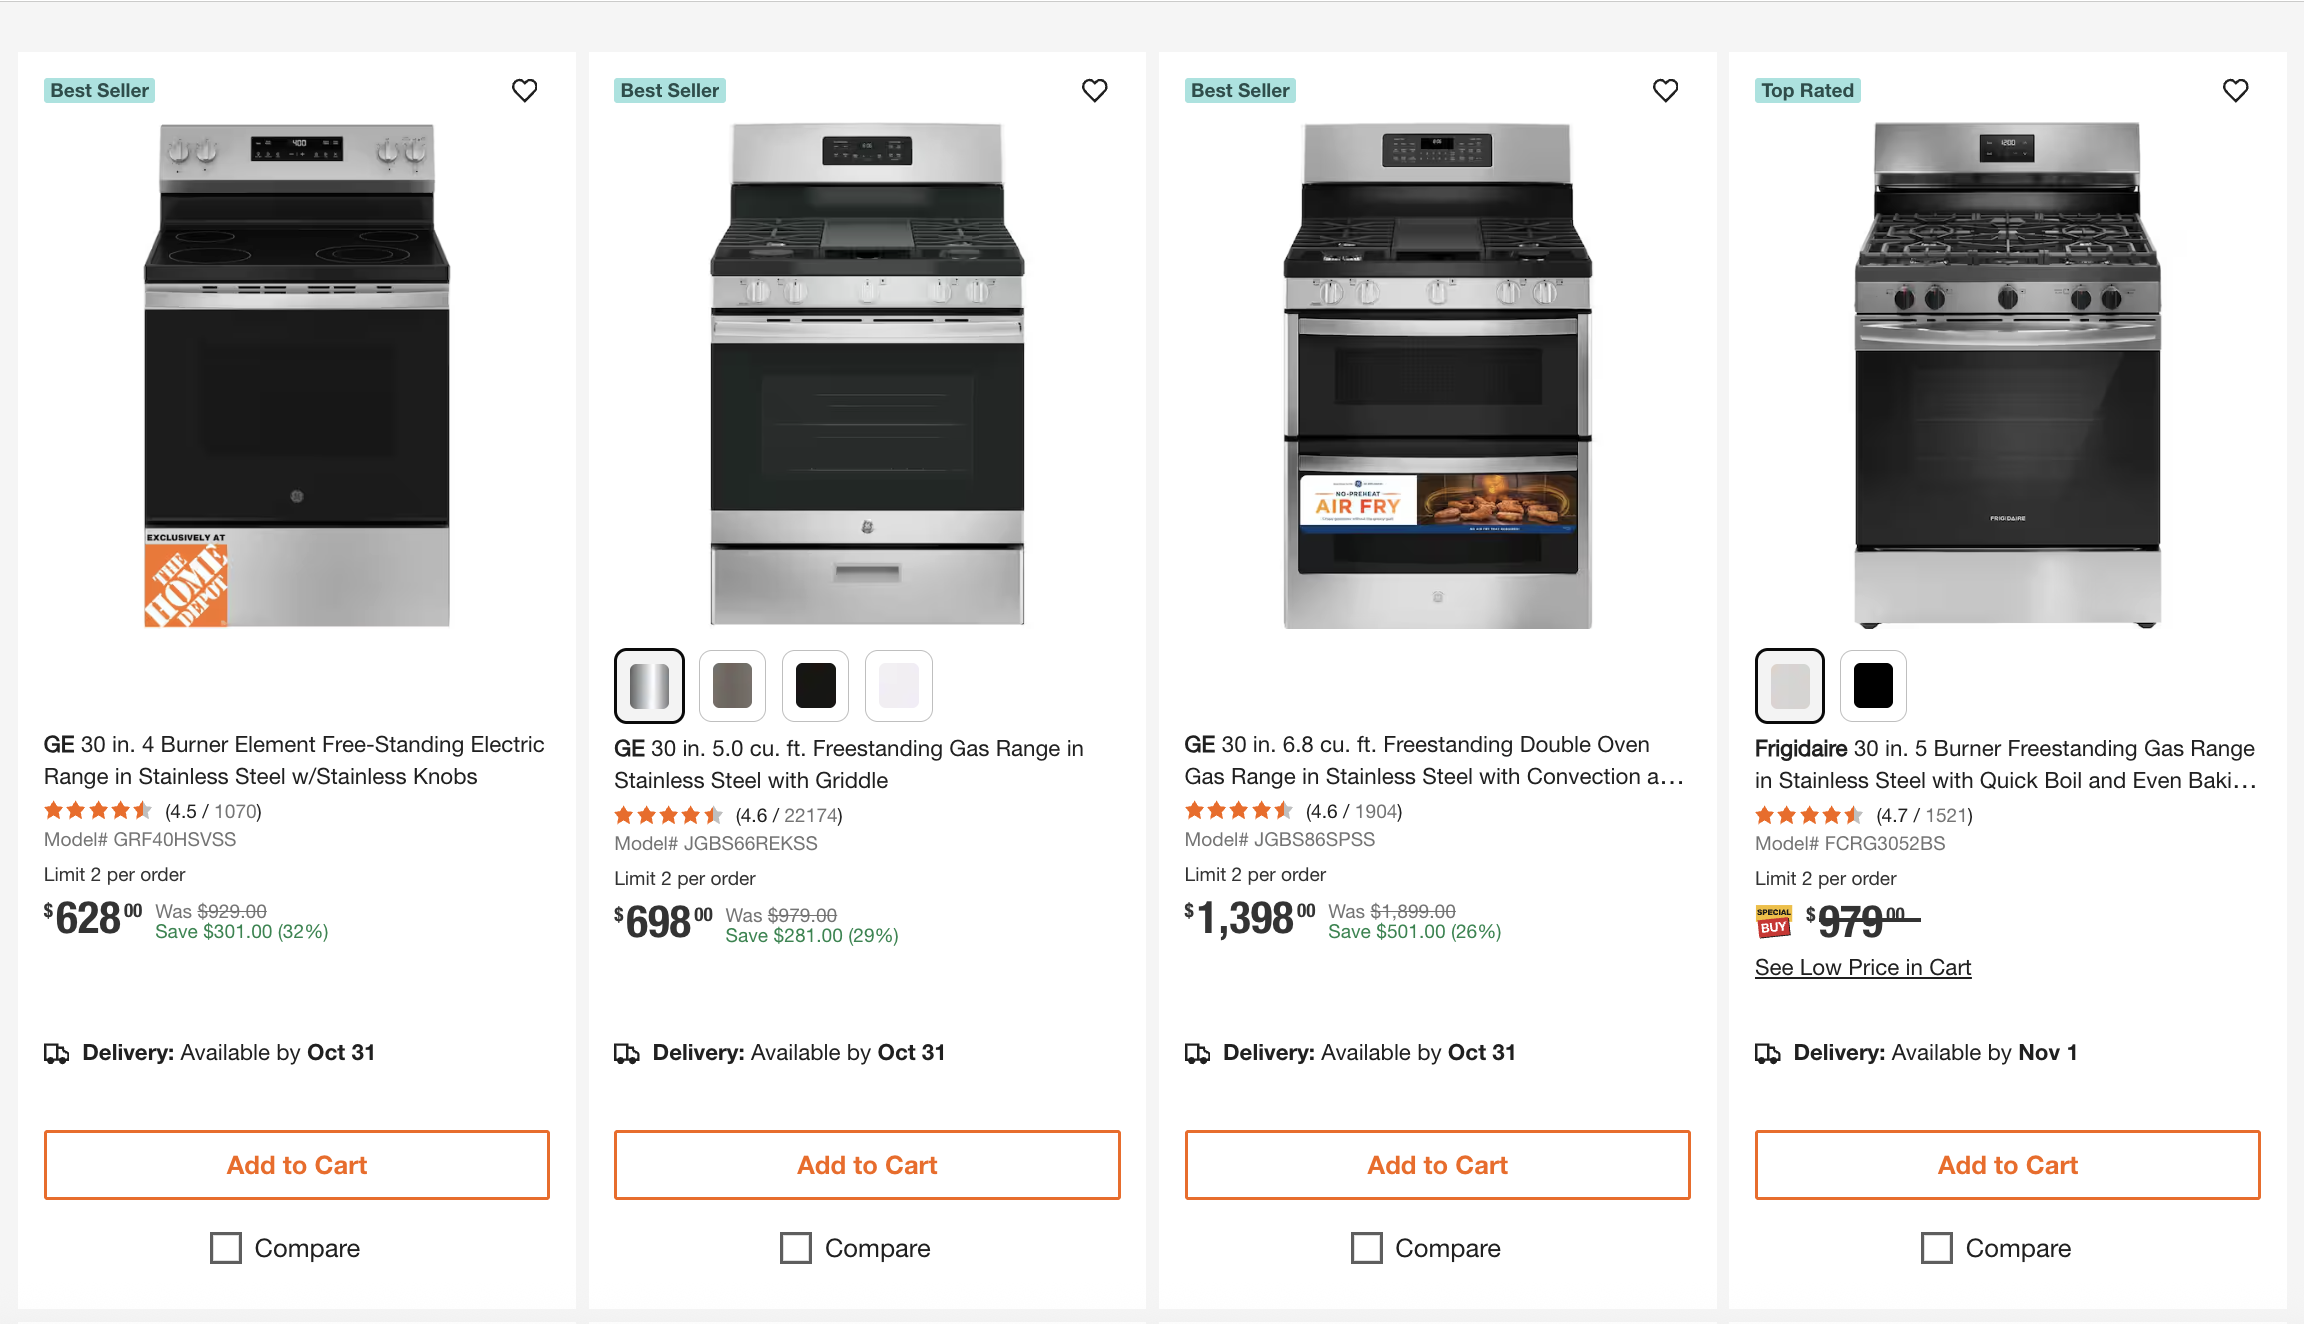Check Compare for GE Double Oven range
Screen dimensions: 2304x1324
(x=1366, y=1248)
